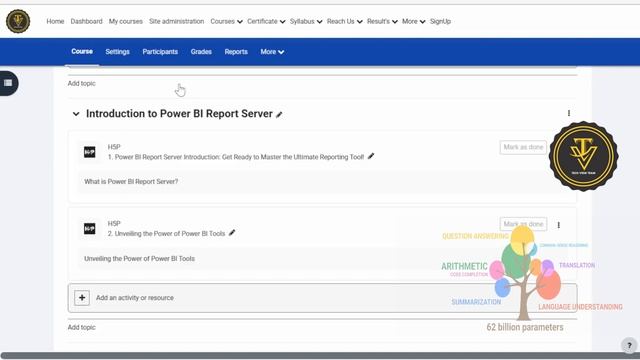Viewport: 640px width, 360px height.
Task: Expand the Result's dropdown menu
Action: point(382,21)
